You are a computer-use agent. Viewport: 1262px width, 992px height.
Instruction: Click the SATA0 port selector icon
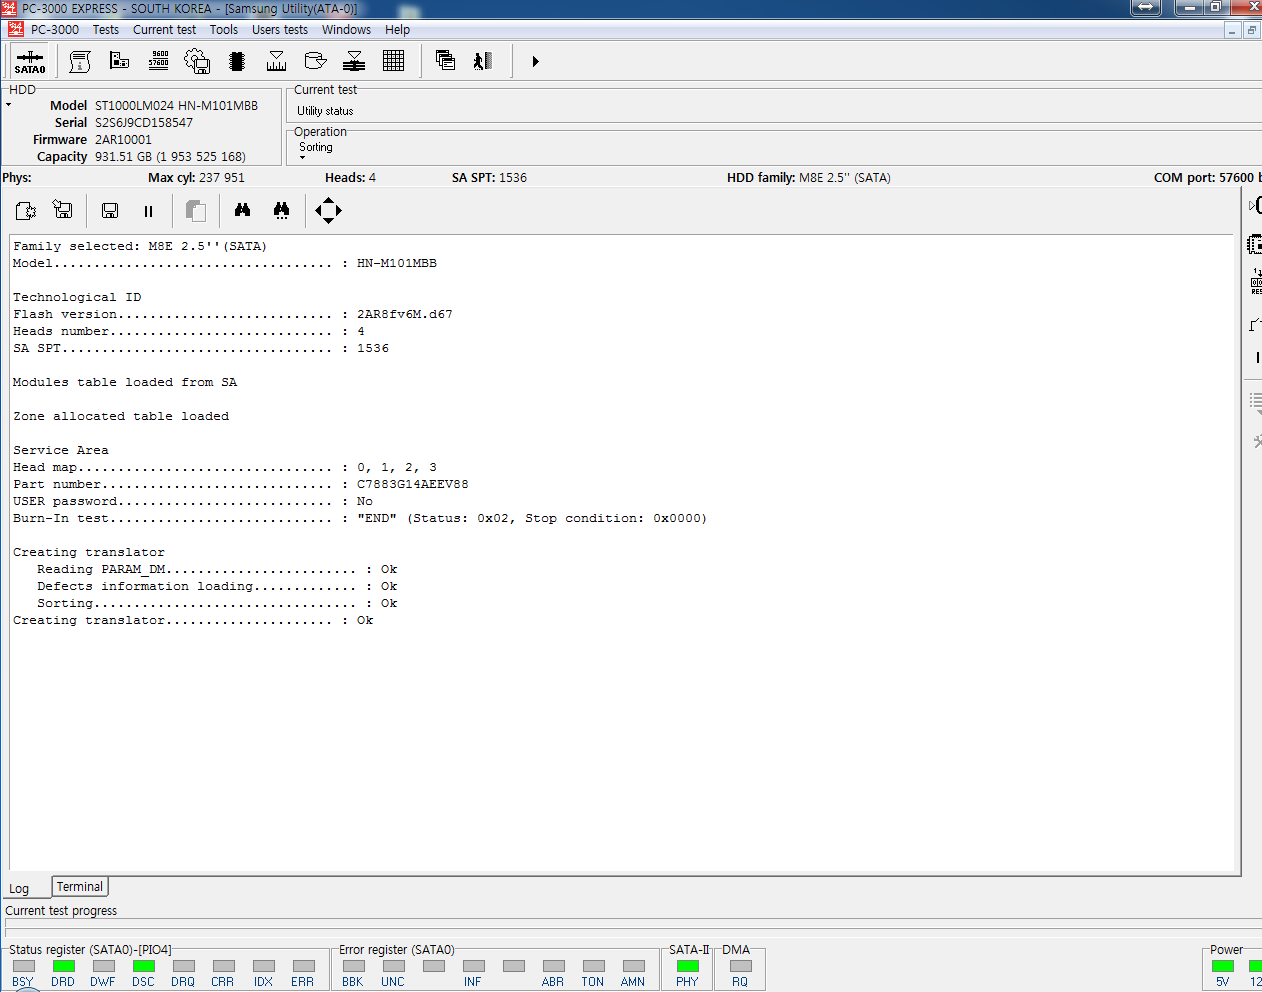click(x=29, y=62)
